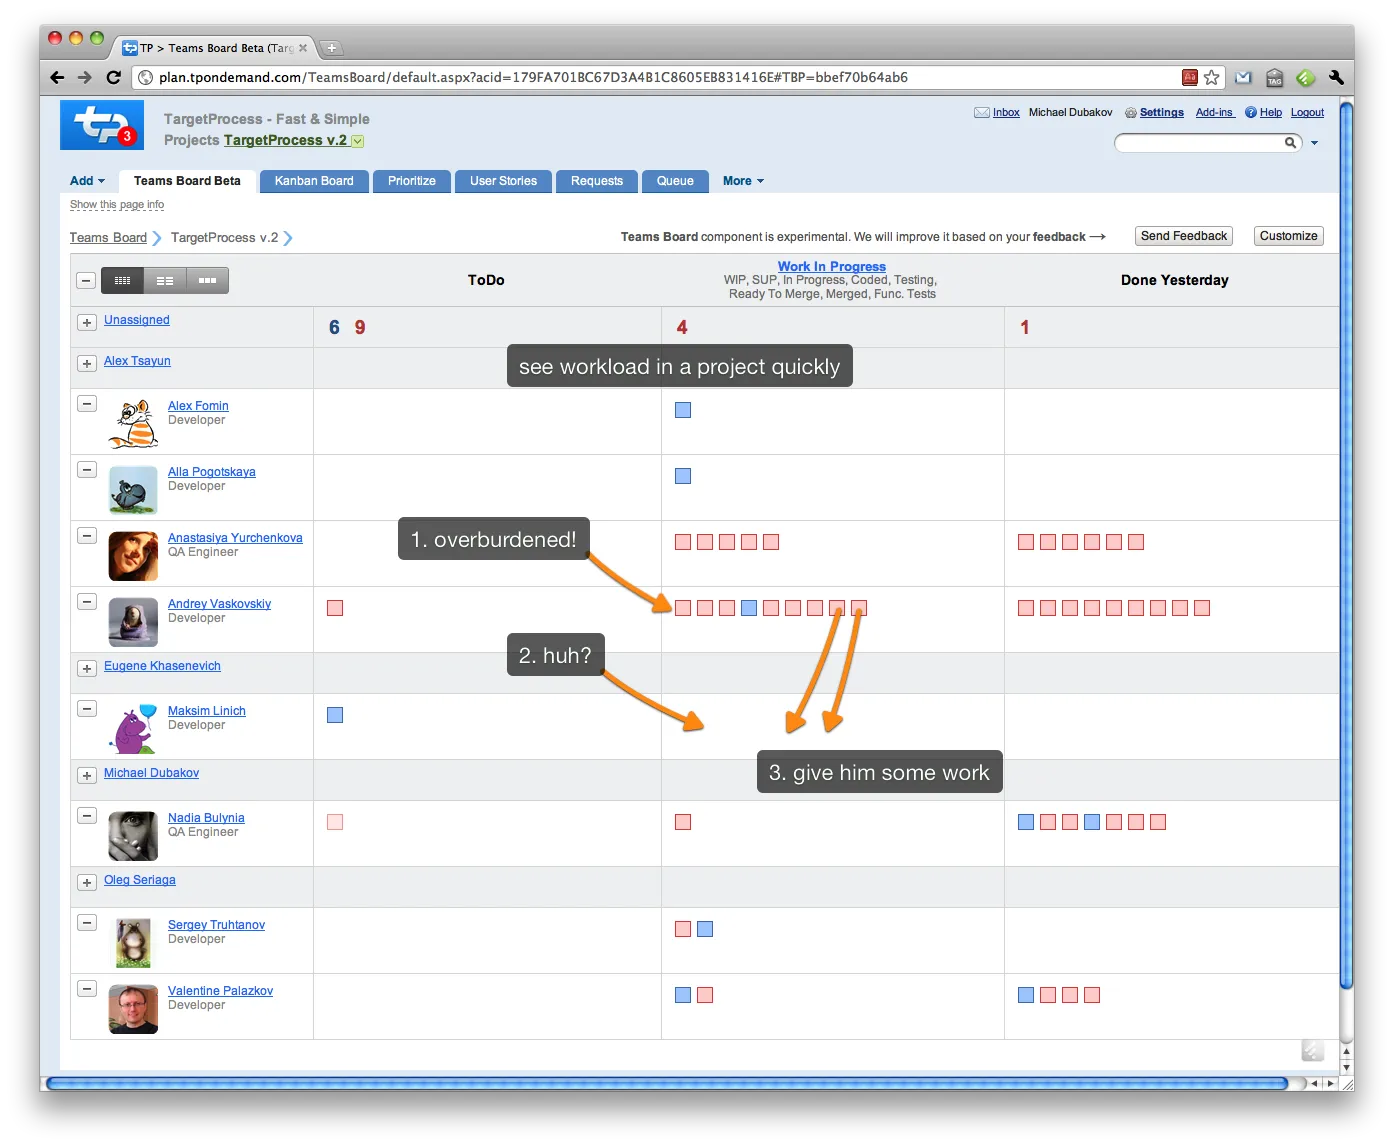Screen dimensions: 1394x1146
Task: Open the project selector dropdown next to TargetProcess v.2
Action: (x=358, y=141)
